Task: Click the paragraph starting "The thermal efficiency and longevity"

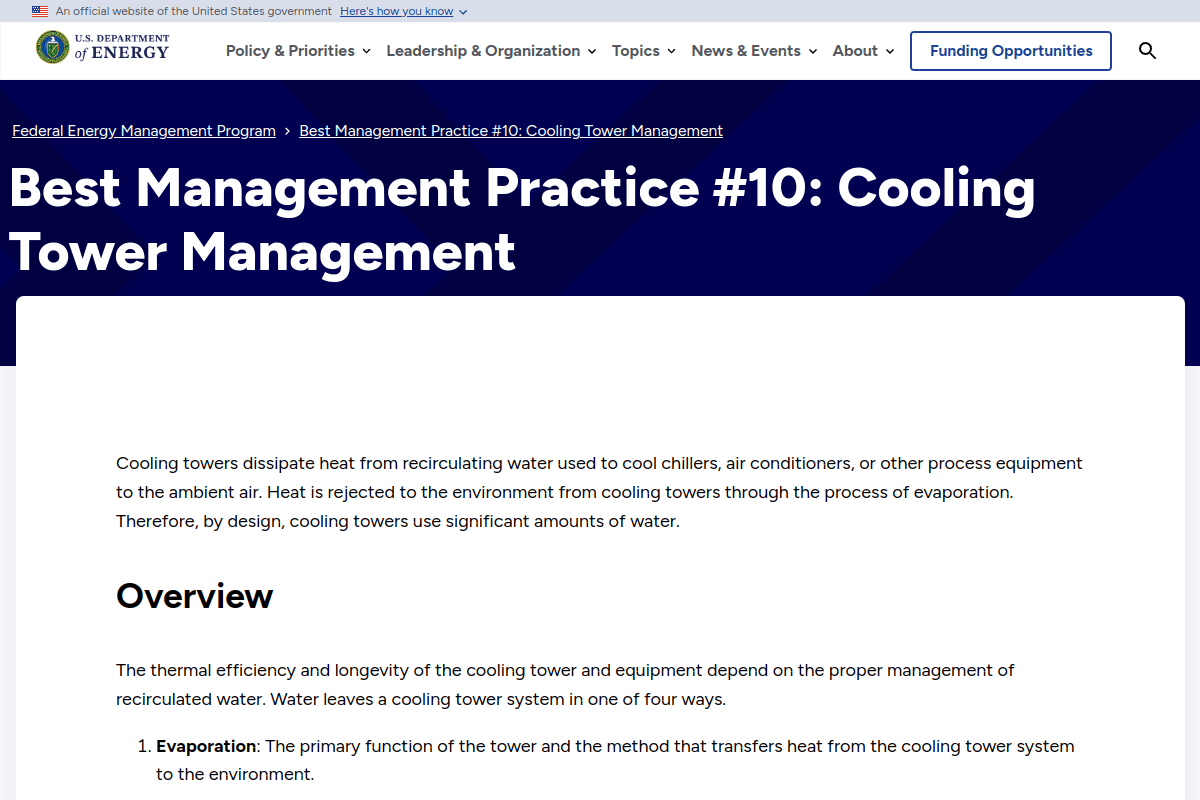Action: click(565, 684)
